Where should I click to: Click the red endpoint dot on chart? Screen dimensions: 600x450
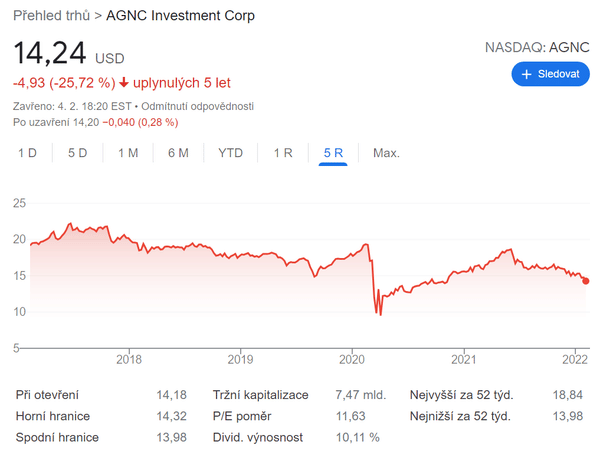click(586, 281)
